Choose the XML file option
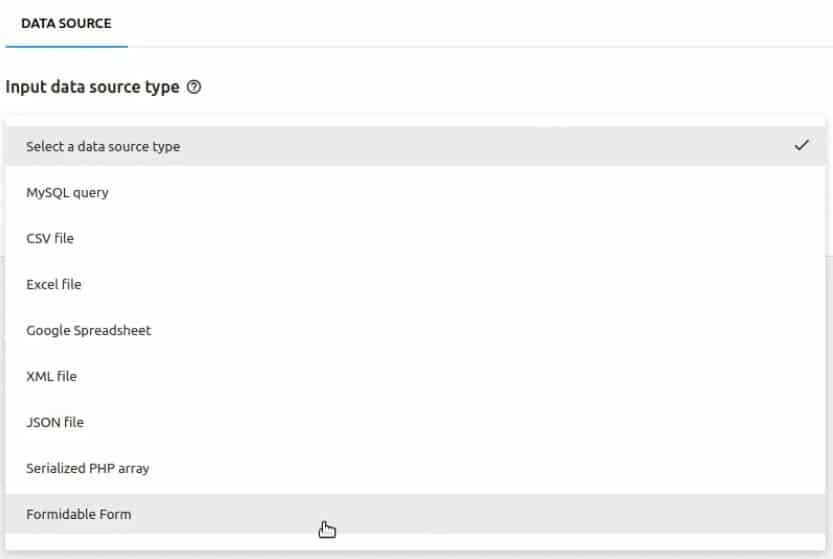The image size is (833, 559). pyautogui.click(x=415, y=376)
